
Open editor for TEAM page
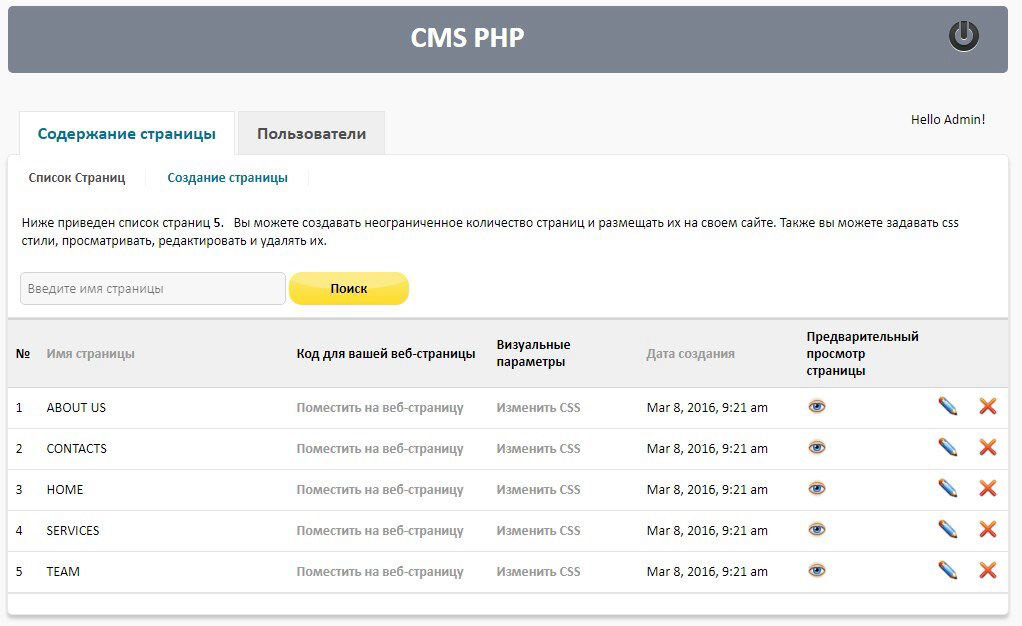pos(948,570)
